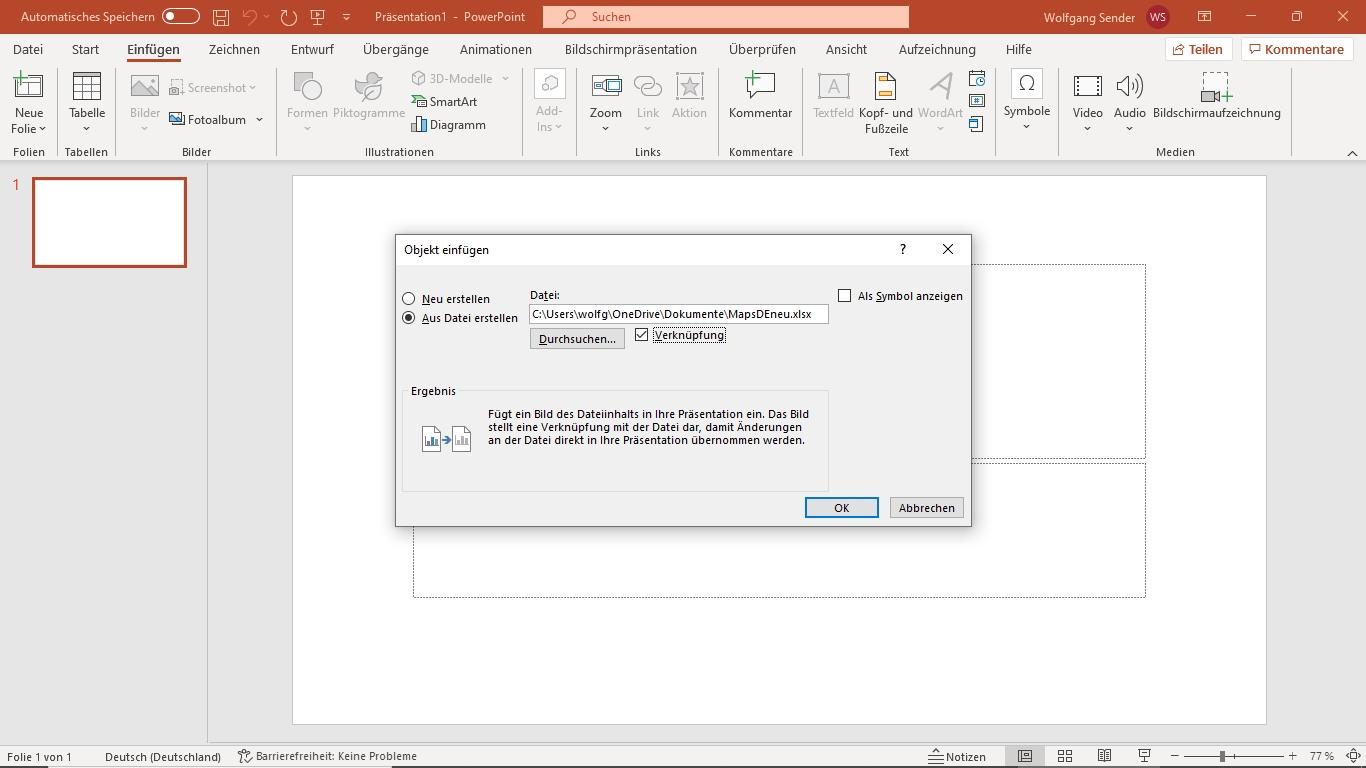Select the slide 1 thumbnail
Screen dimensions: 1366x768
click(x=109, y=222)
